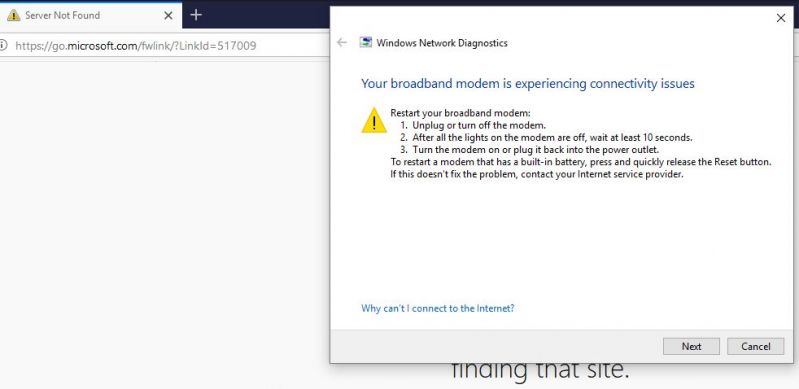Show site information icon in address bar

point(3,45)
